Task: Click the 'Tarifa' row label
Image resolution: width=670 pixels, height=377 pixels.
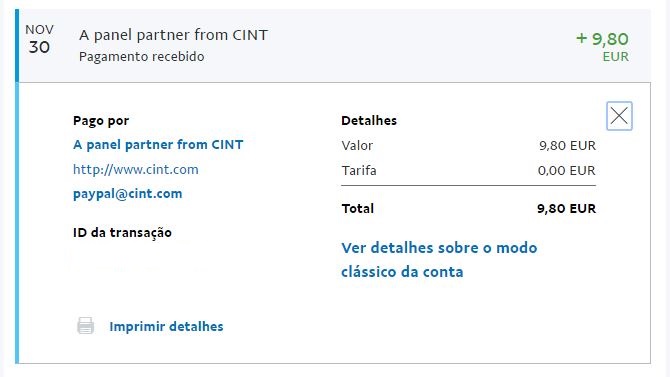Action: tap(359, 171)
